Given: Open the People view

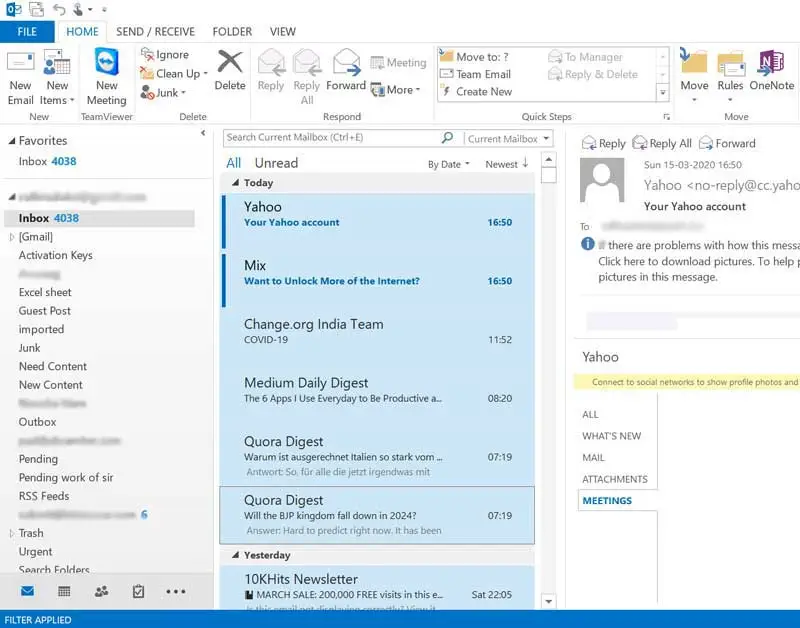Looking at the screenshot, I should 101,591.
